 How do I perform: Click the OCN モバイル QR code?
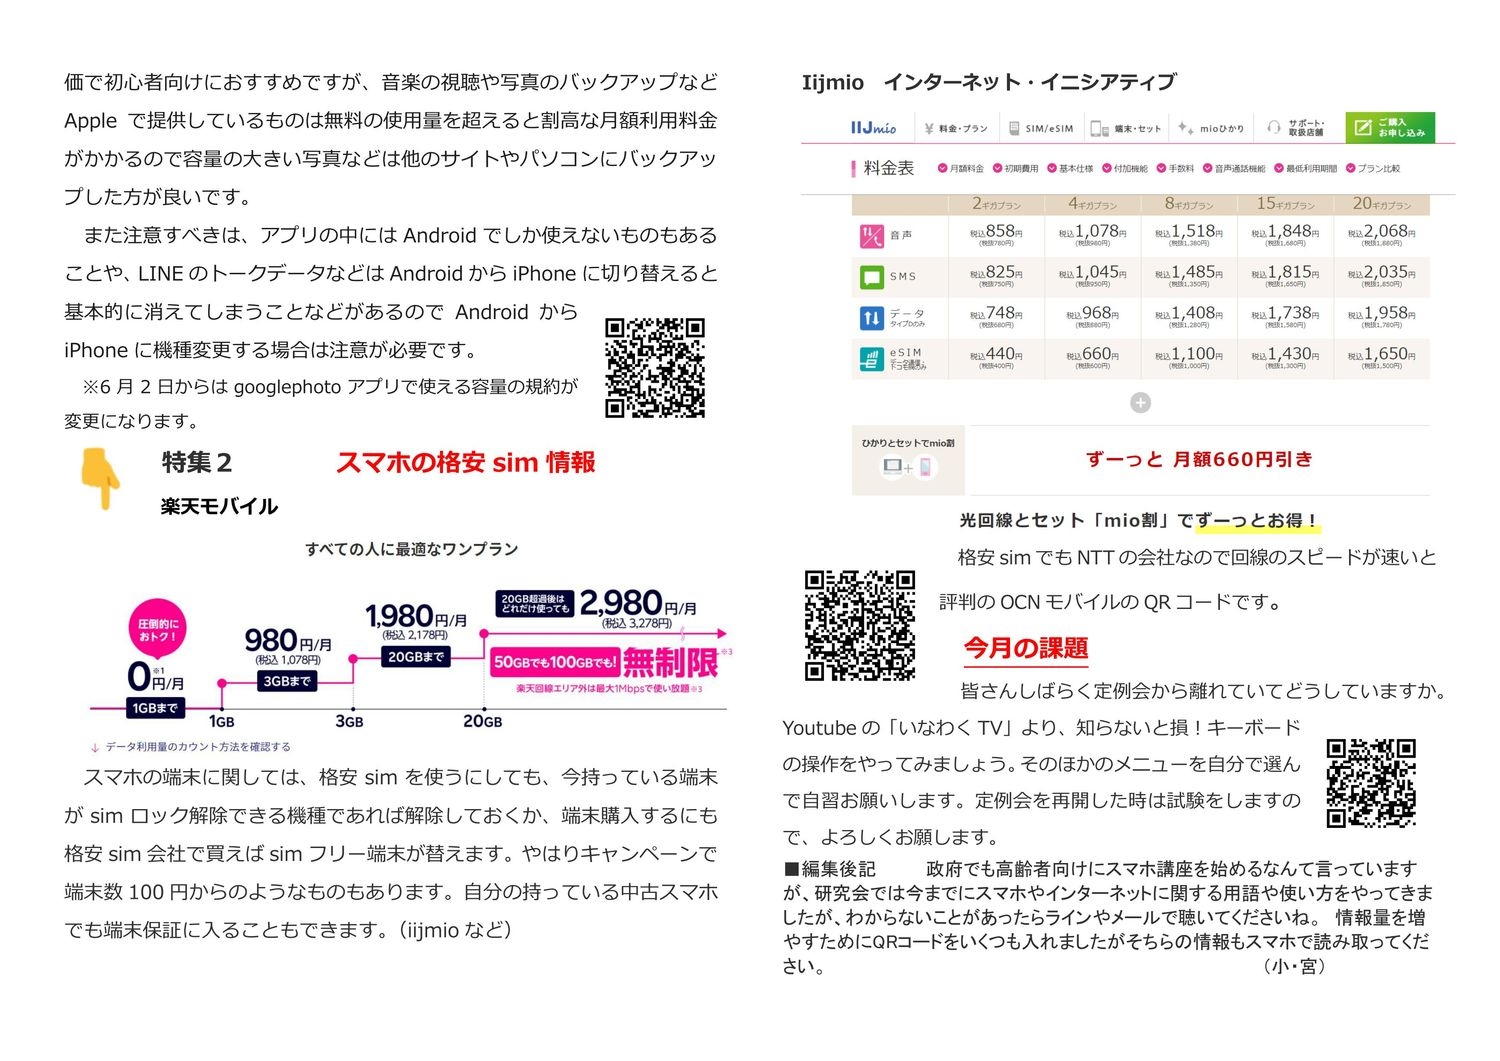tap(860, 625)
